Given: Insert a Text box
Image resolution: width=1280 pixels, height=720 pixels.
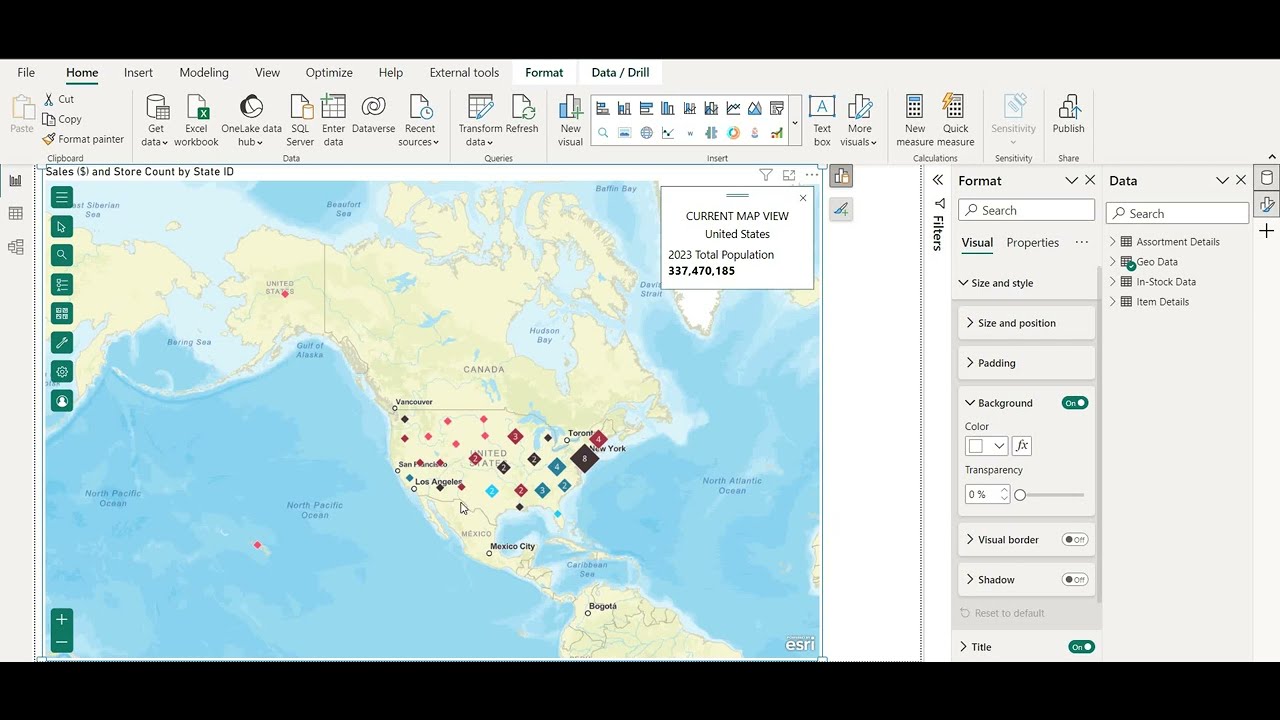Looking at the screenshot, I should click(822, 120).
